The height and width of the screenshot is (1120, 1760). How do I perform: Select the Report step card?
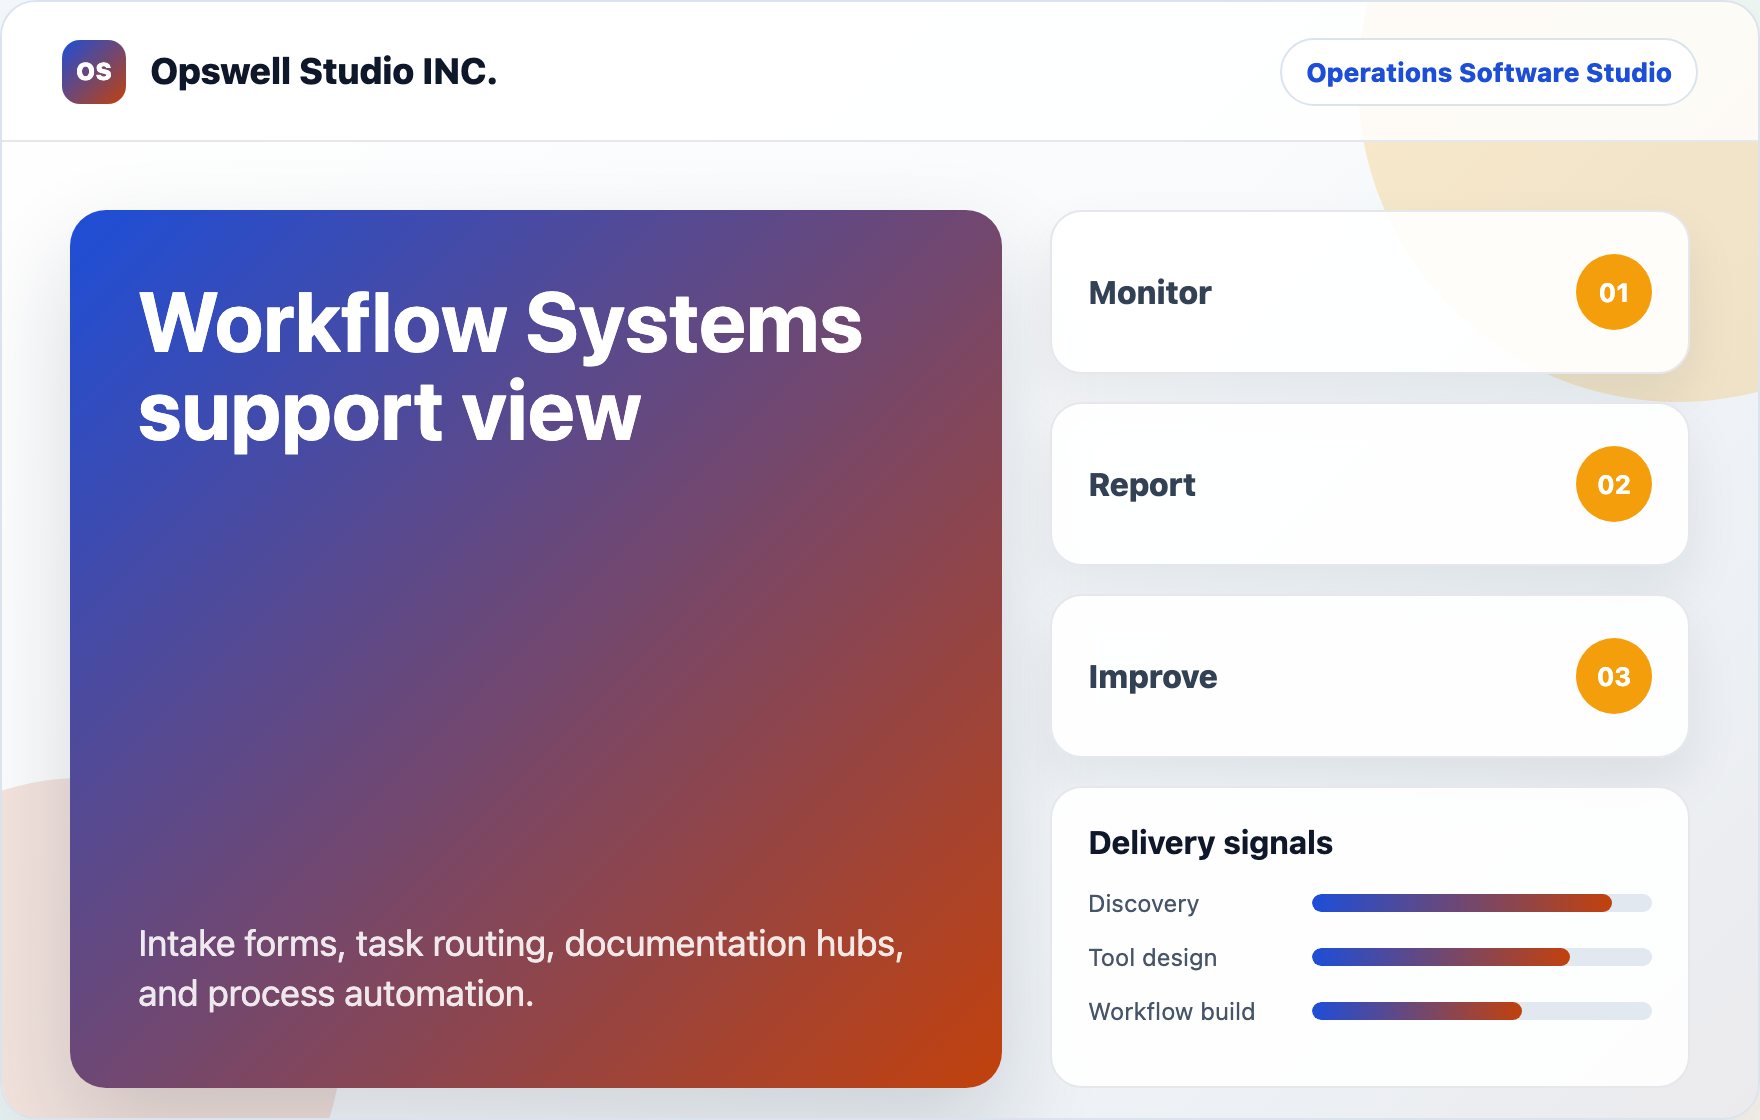pos(1369,484)
